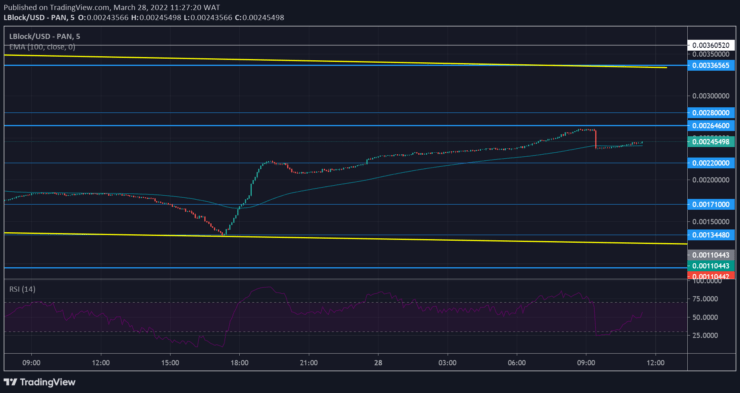
Task: Select the 0.00336565 price label
Action: click(711, 66)
